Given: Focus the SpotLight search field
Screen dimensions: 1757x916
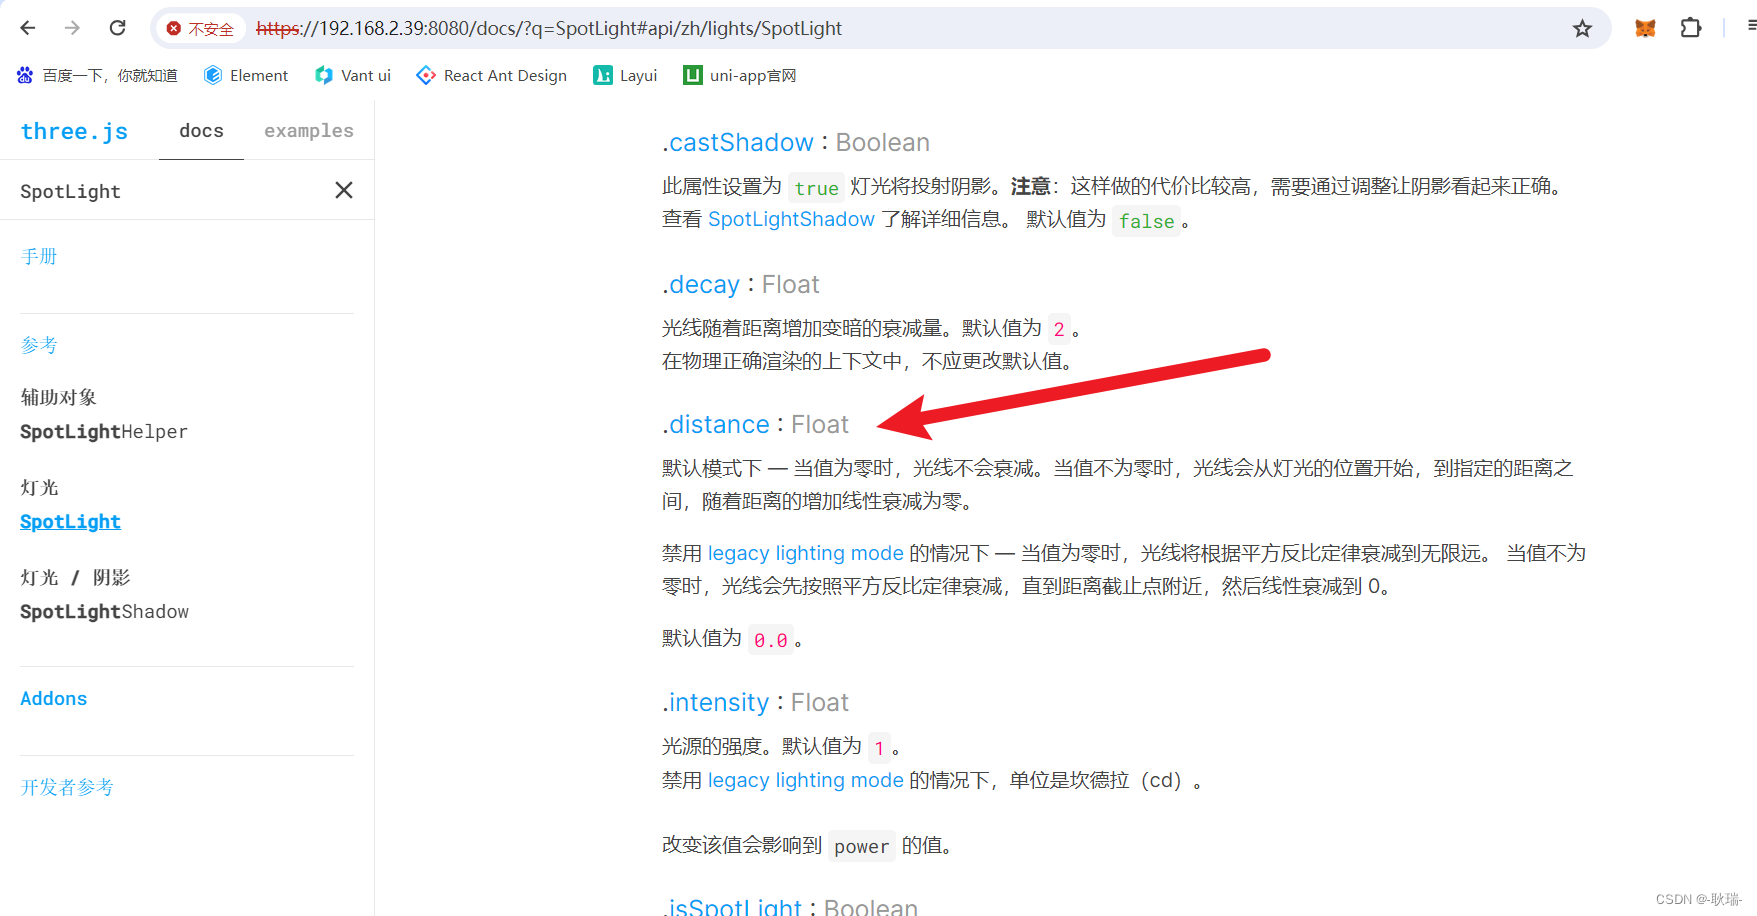Looking at the screenshot, I should 170,191.
